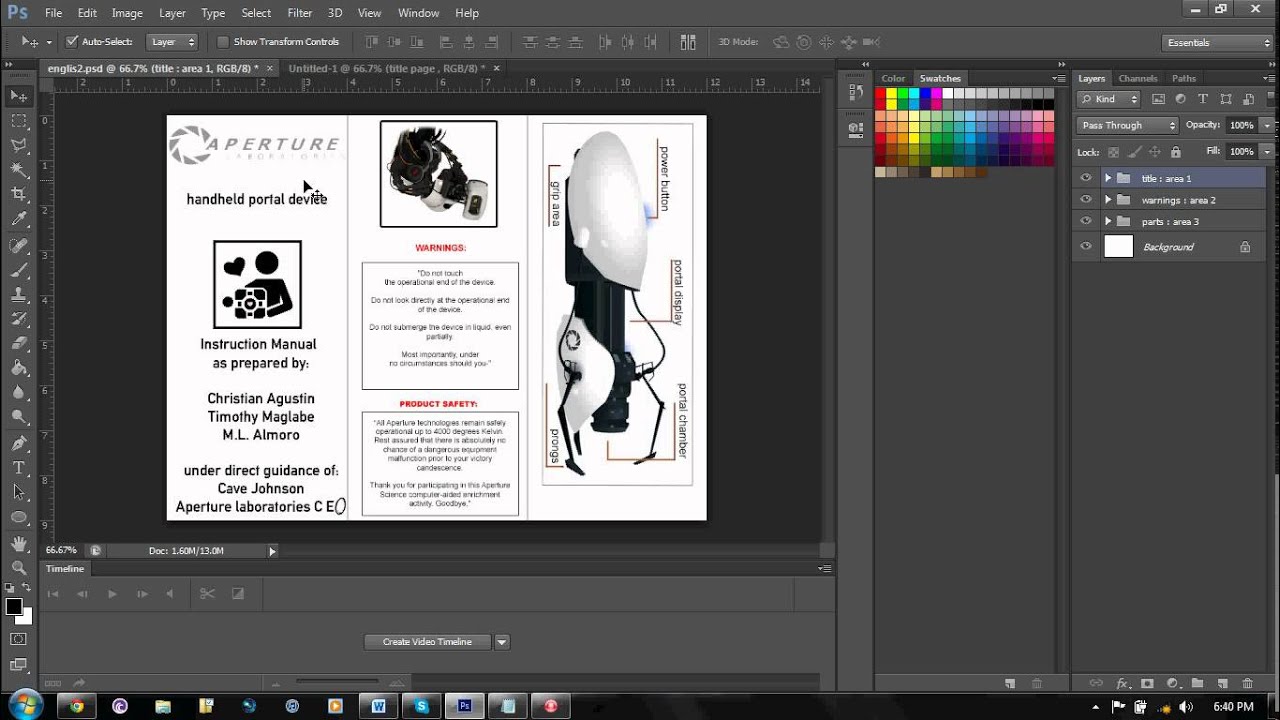Toggle lock all button
The width and height of the screenshot is (1280, 720).
(x=1175, y=152)
